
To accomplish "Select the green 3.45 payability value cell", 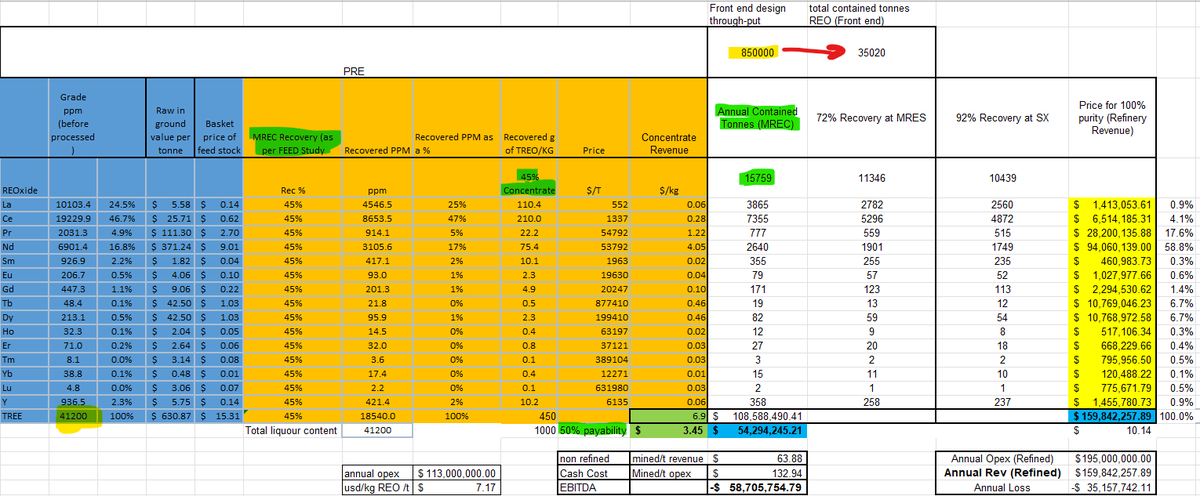I will [x=670, y=430].
